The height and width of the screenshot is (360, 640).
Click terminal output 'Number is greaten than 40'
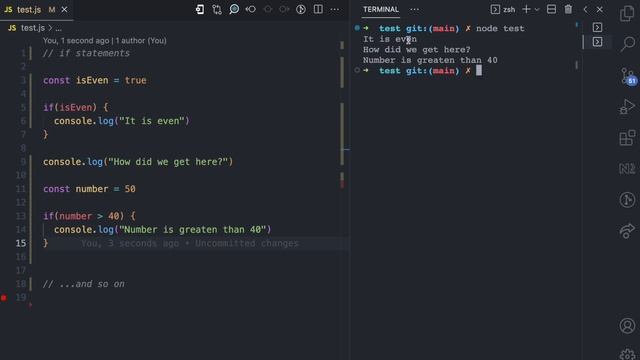click(x=430, y=60)
